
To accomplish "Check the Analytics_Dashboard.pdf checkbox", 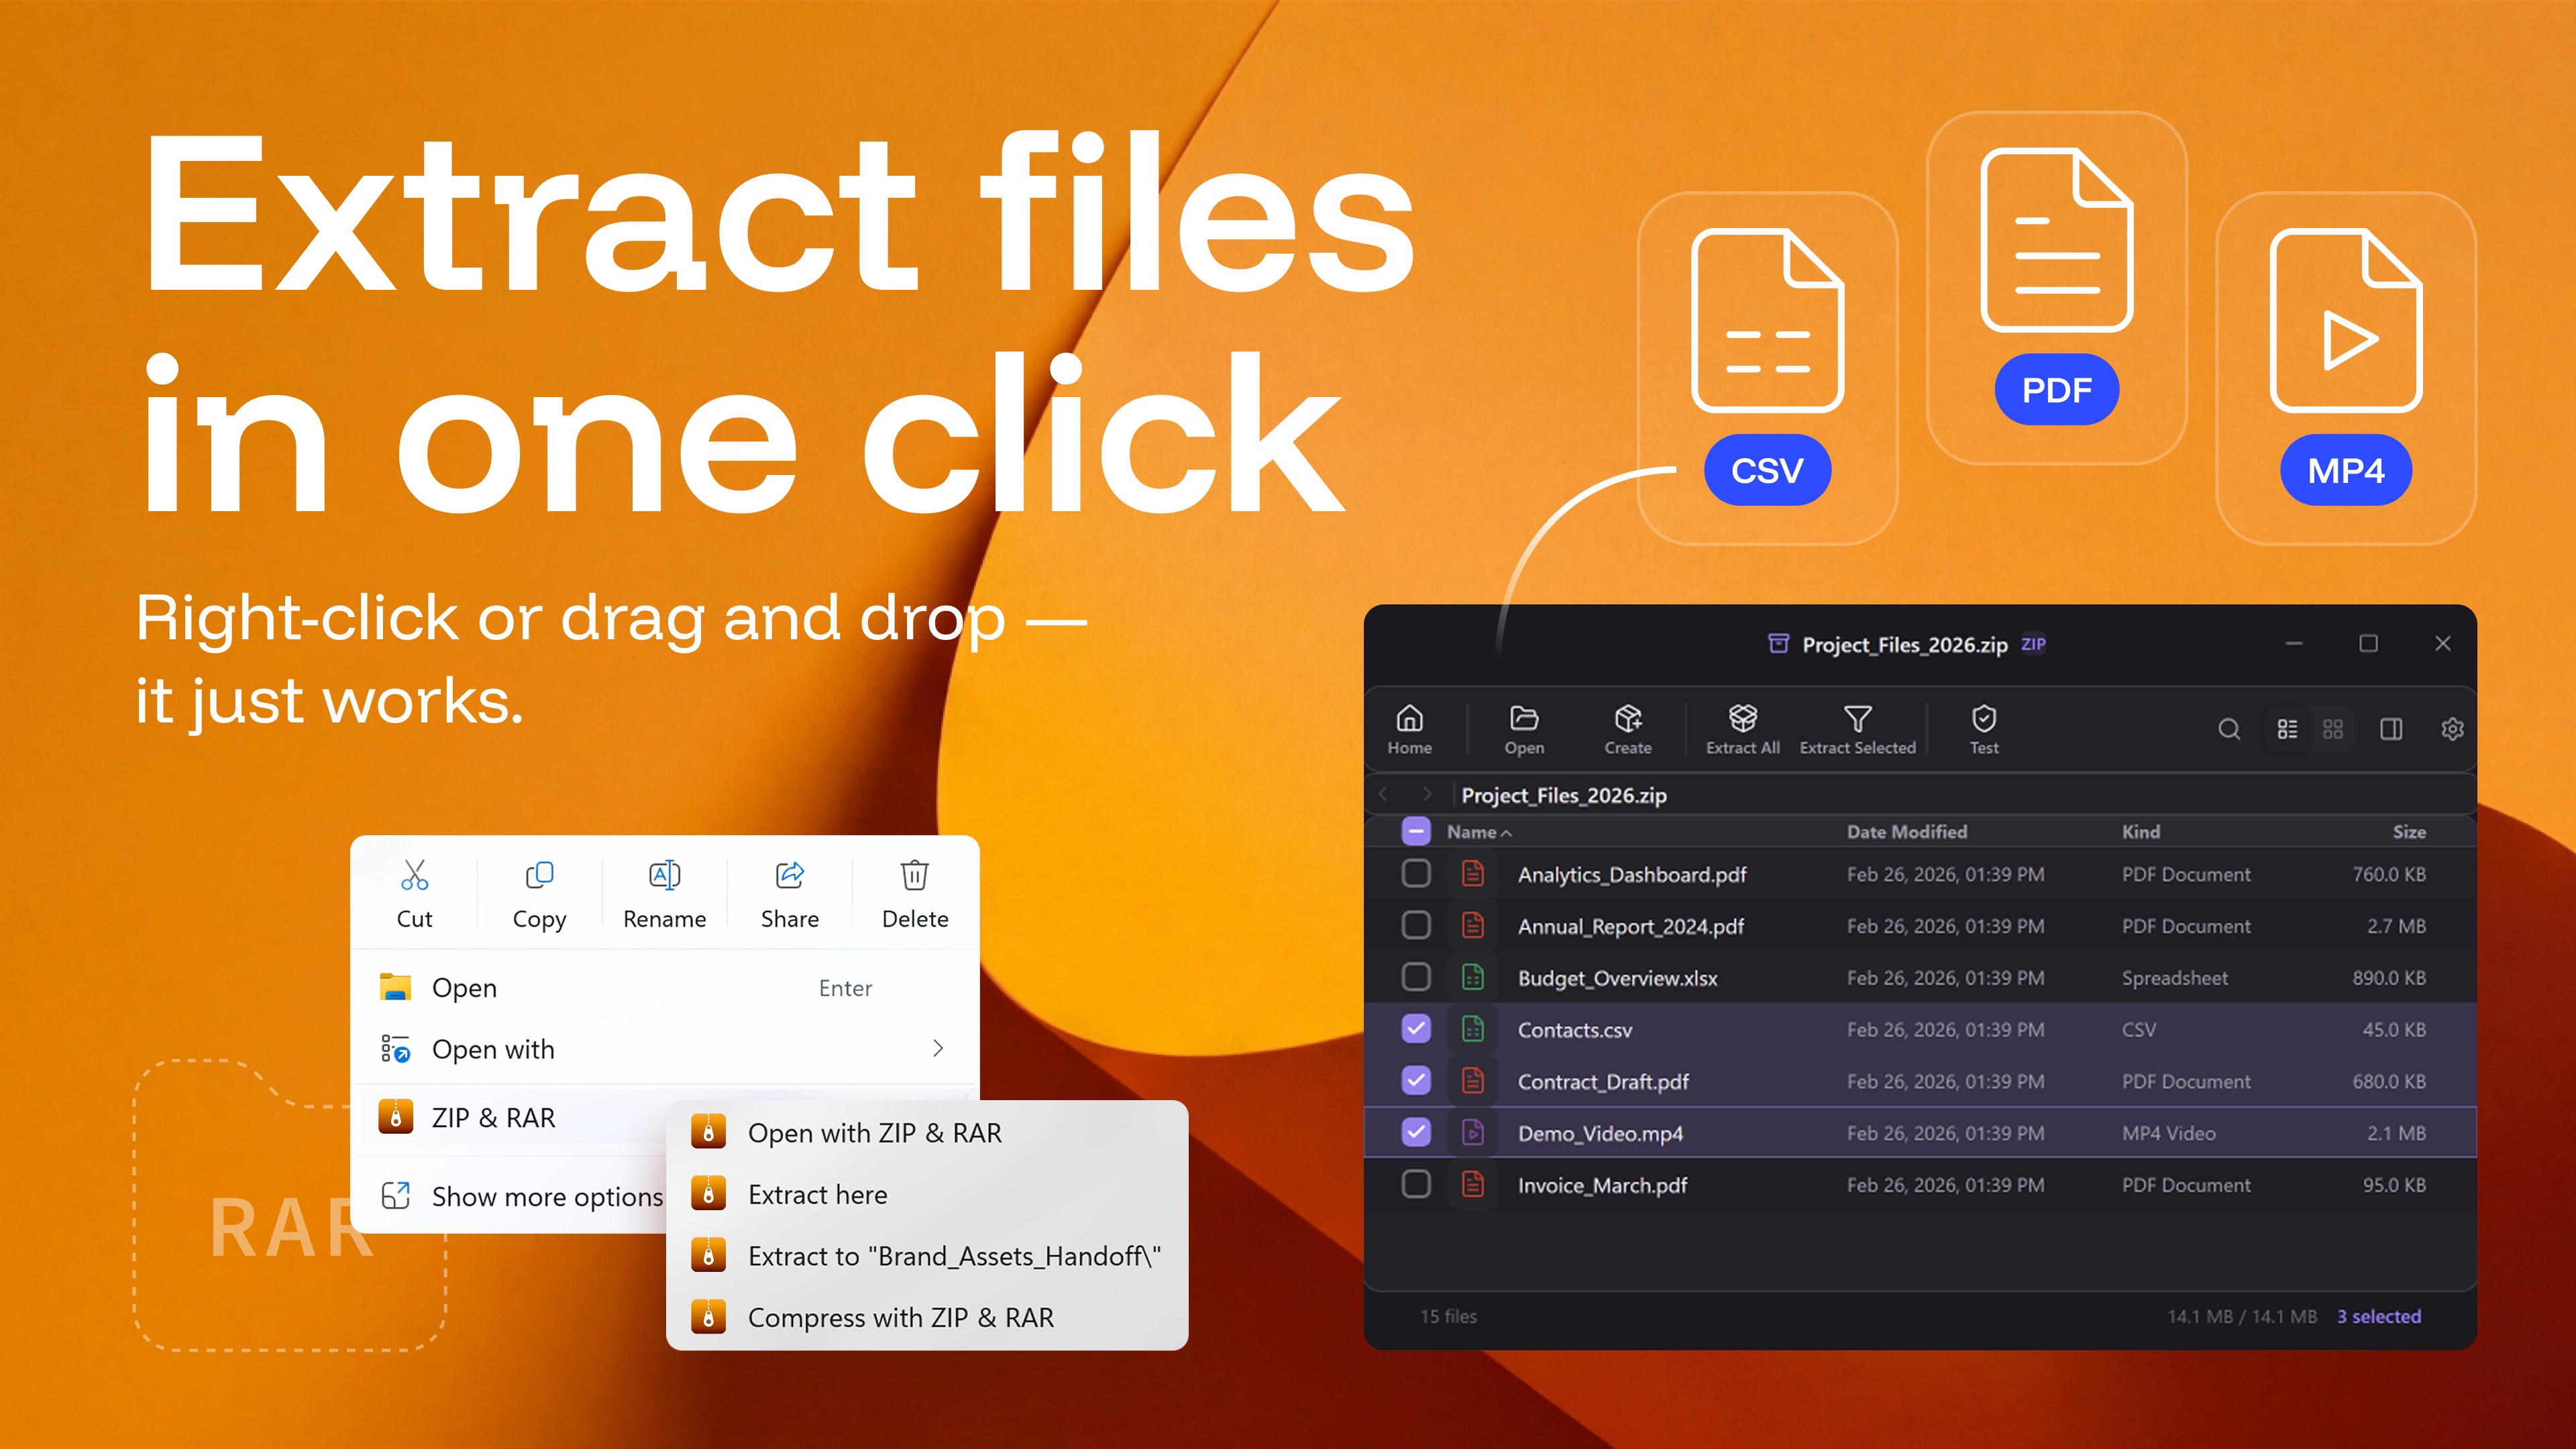I will (x=1416, y=873).
